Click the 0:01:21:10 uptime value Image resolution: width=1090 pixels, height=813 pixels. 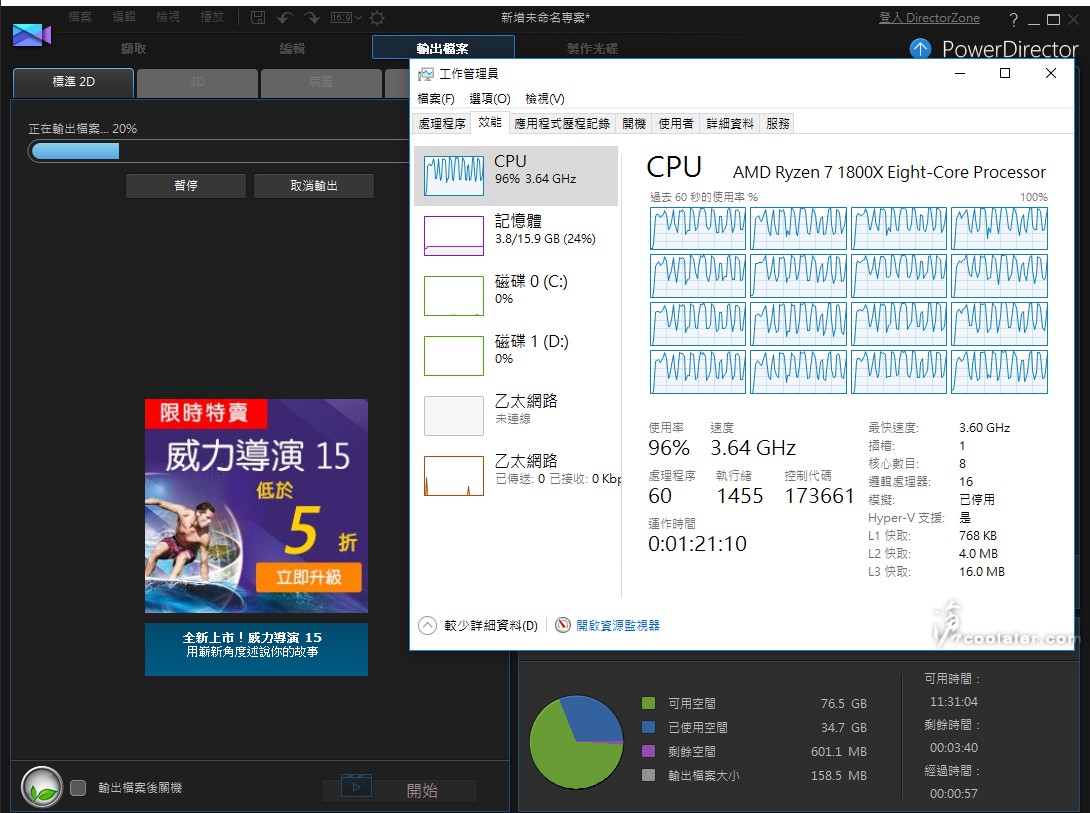697,543
